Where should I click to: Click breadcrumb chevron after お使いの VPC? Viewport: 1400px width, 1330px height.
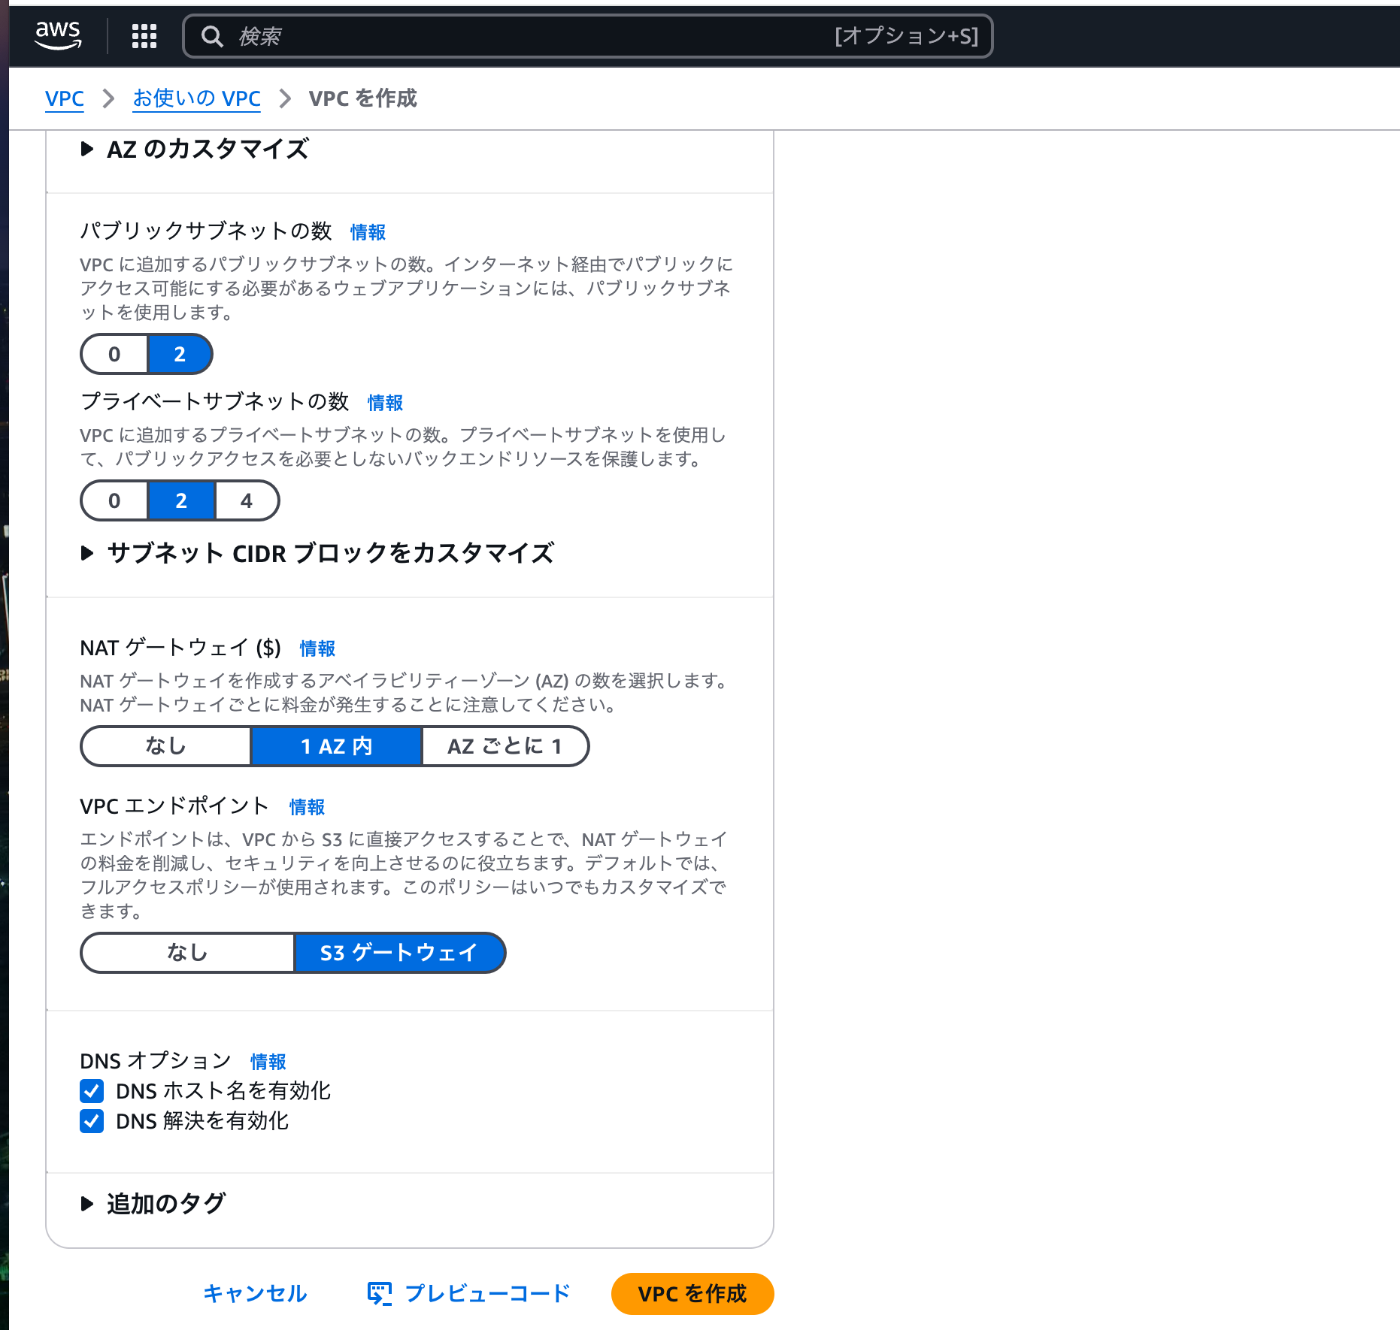(285, 98)
